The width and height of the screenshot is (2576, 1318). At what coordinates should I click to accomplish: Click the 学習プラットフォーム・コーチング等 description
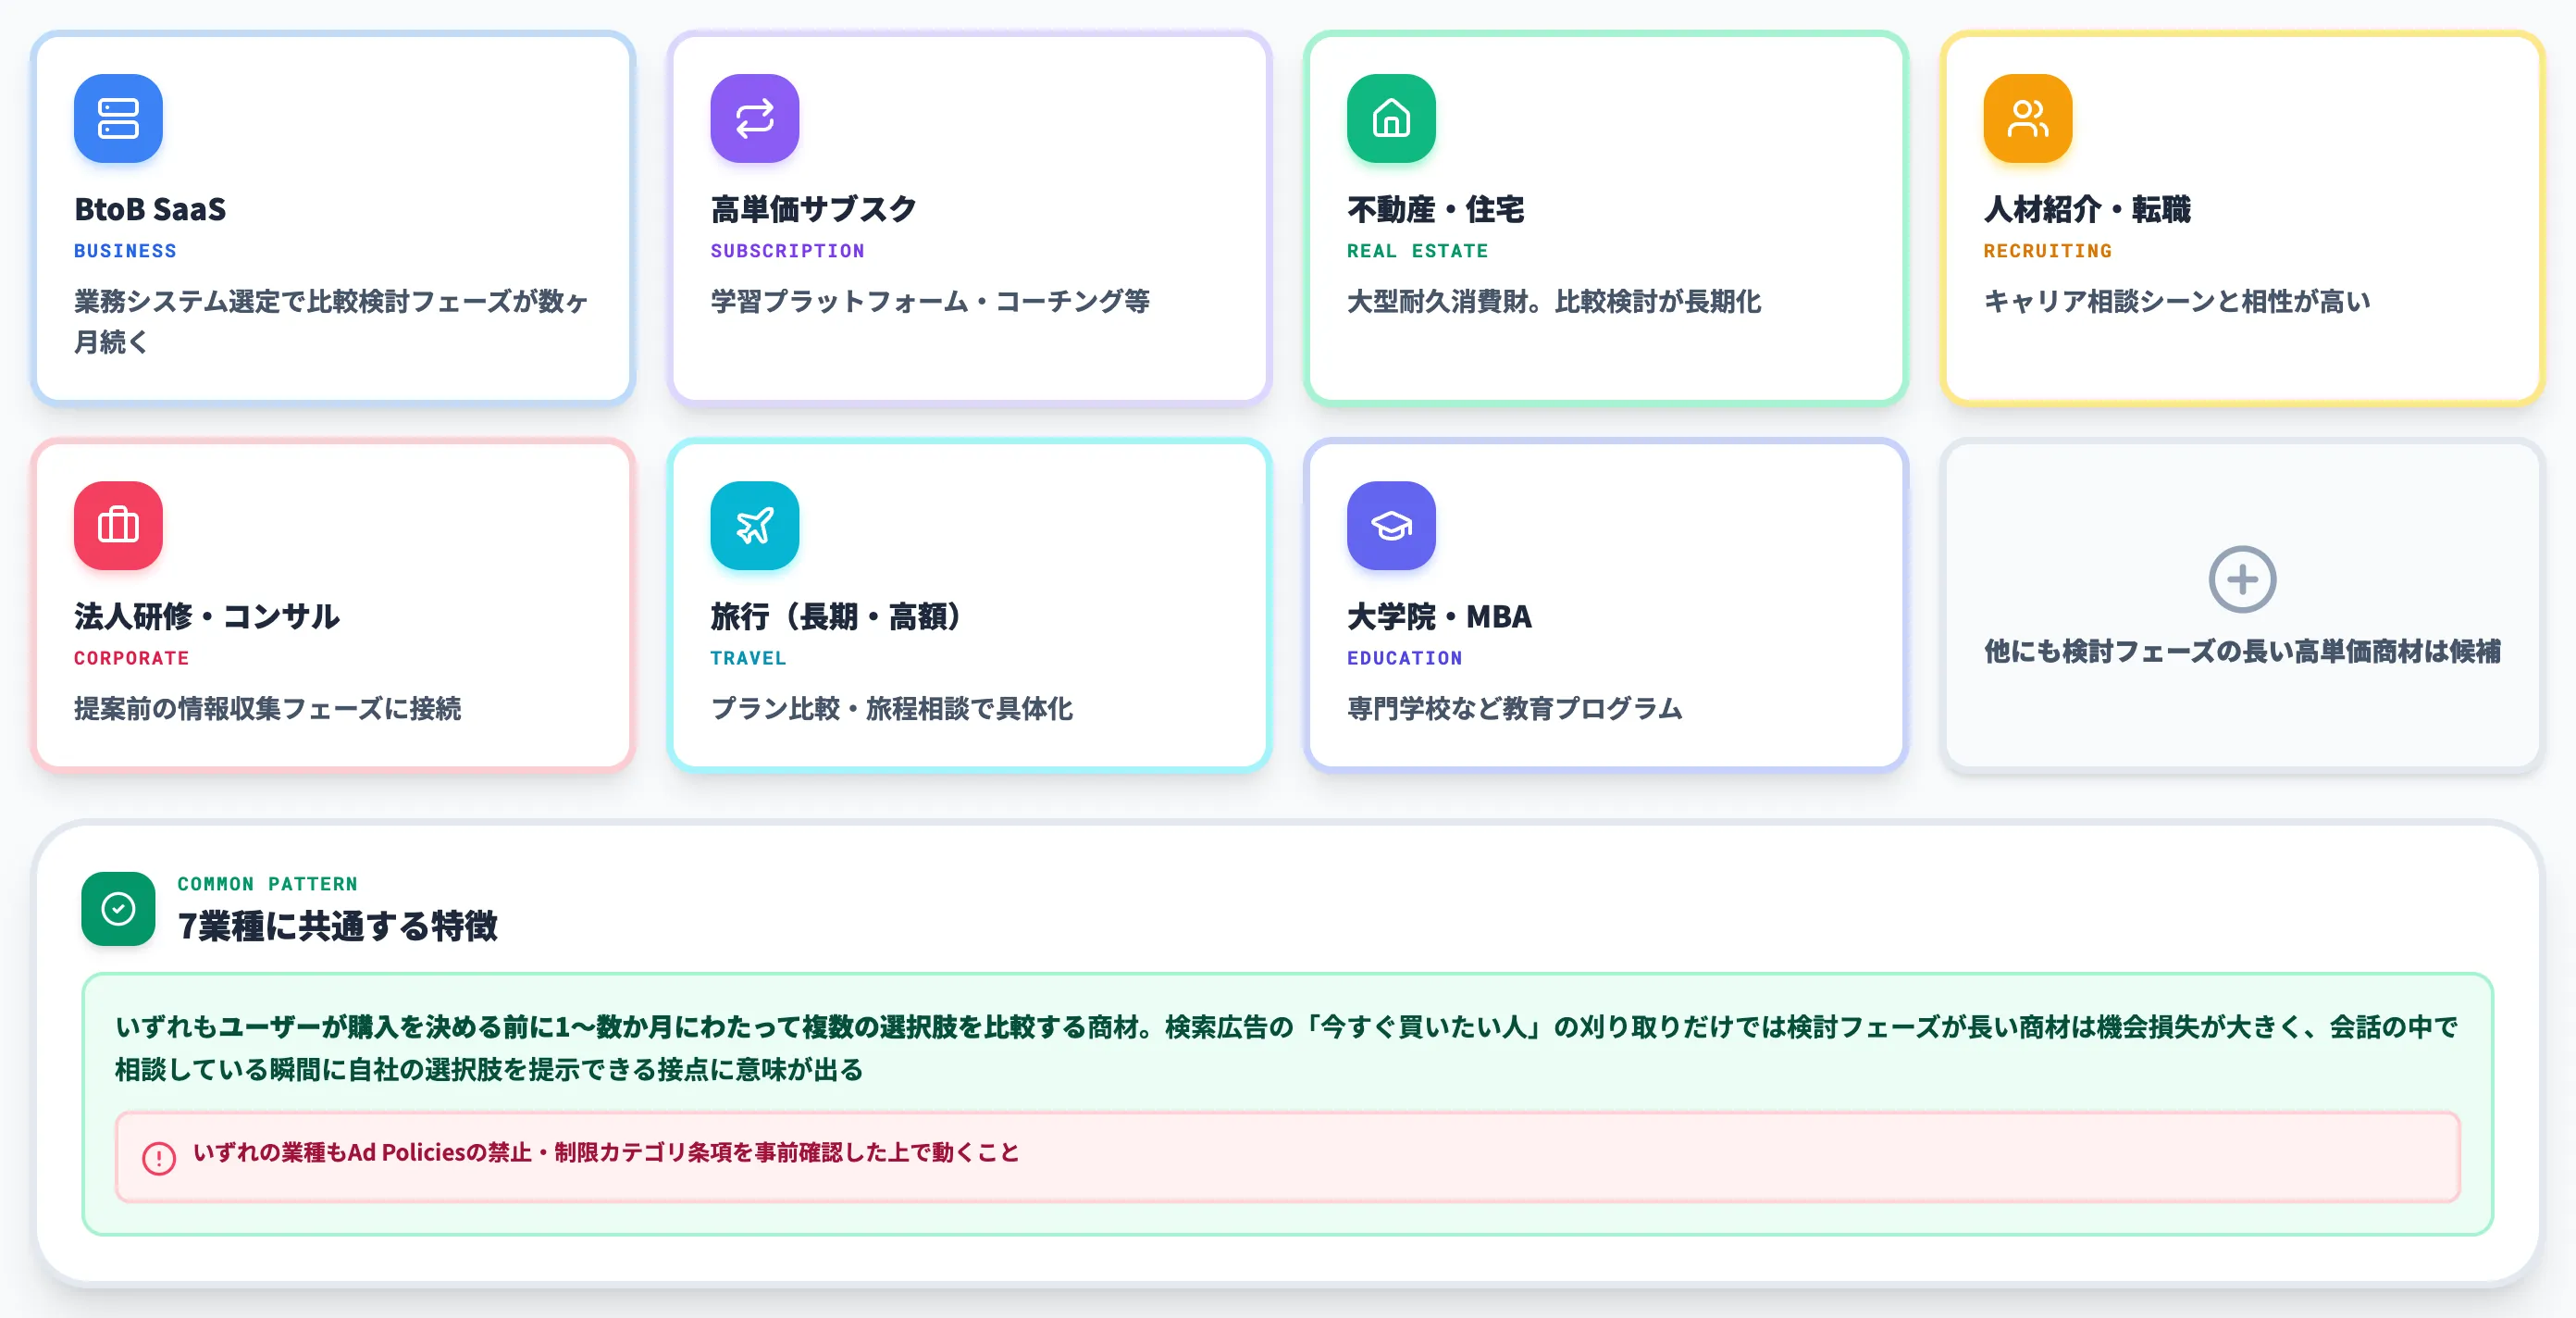[930, 301]
